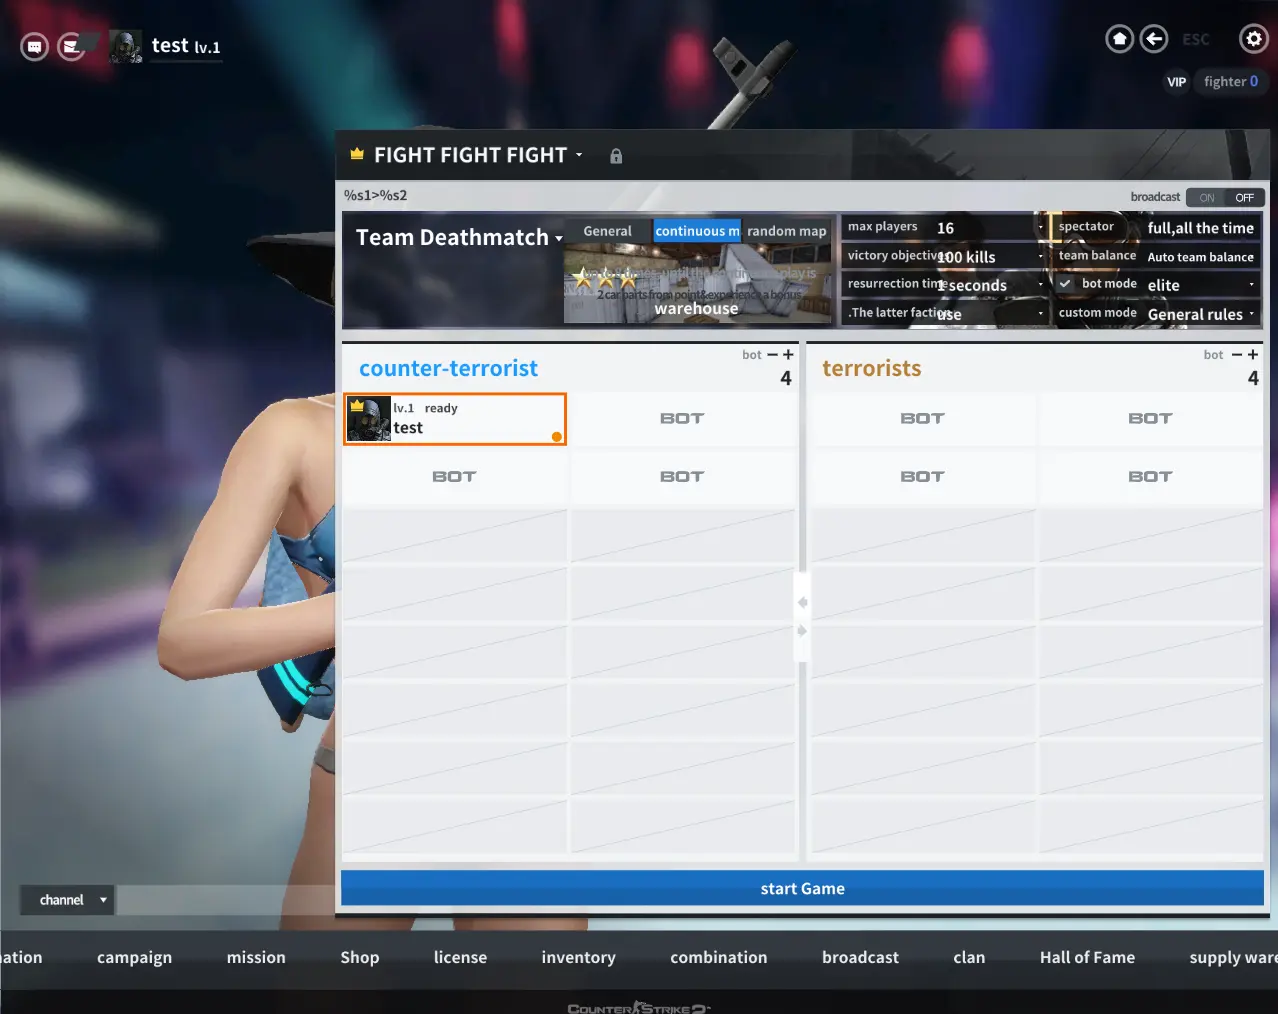The image size is (1278, 1014).
Task: Turn broadcast OFF
Action: [x=1245, y=198]
